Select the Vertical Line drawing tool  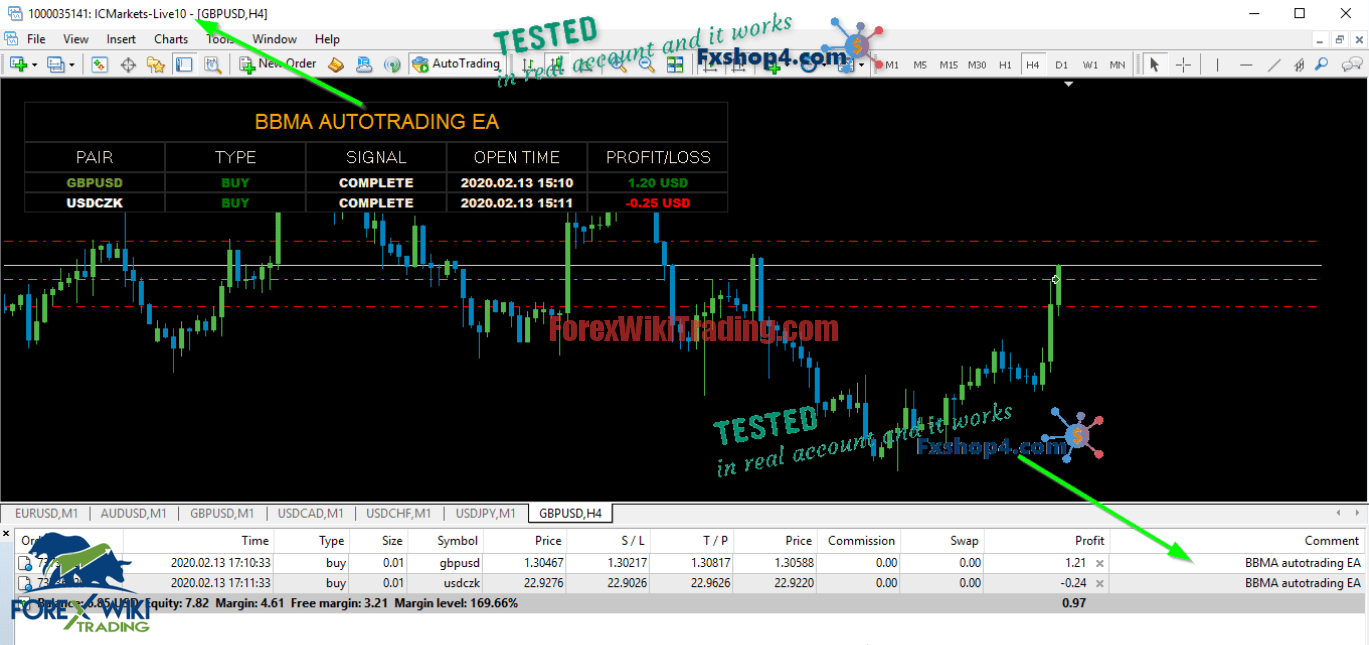1217,65
